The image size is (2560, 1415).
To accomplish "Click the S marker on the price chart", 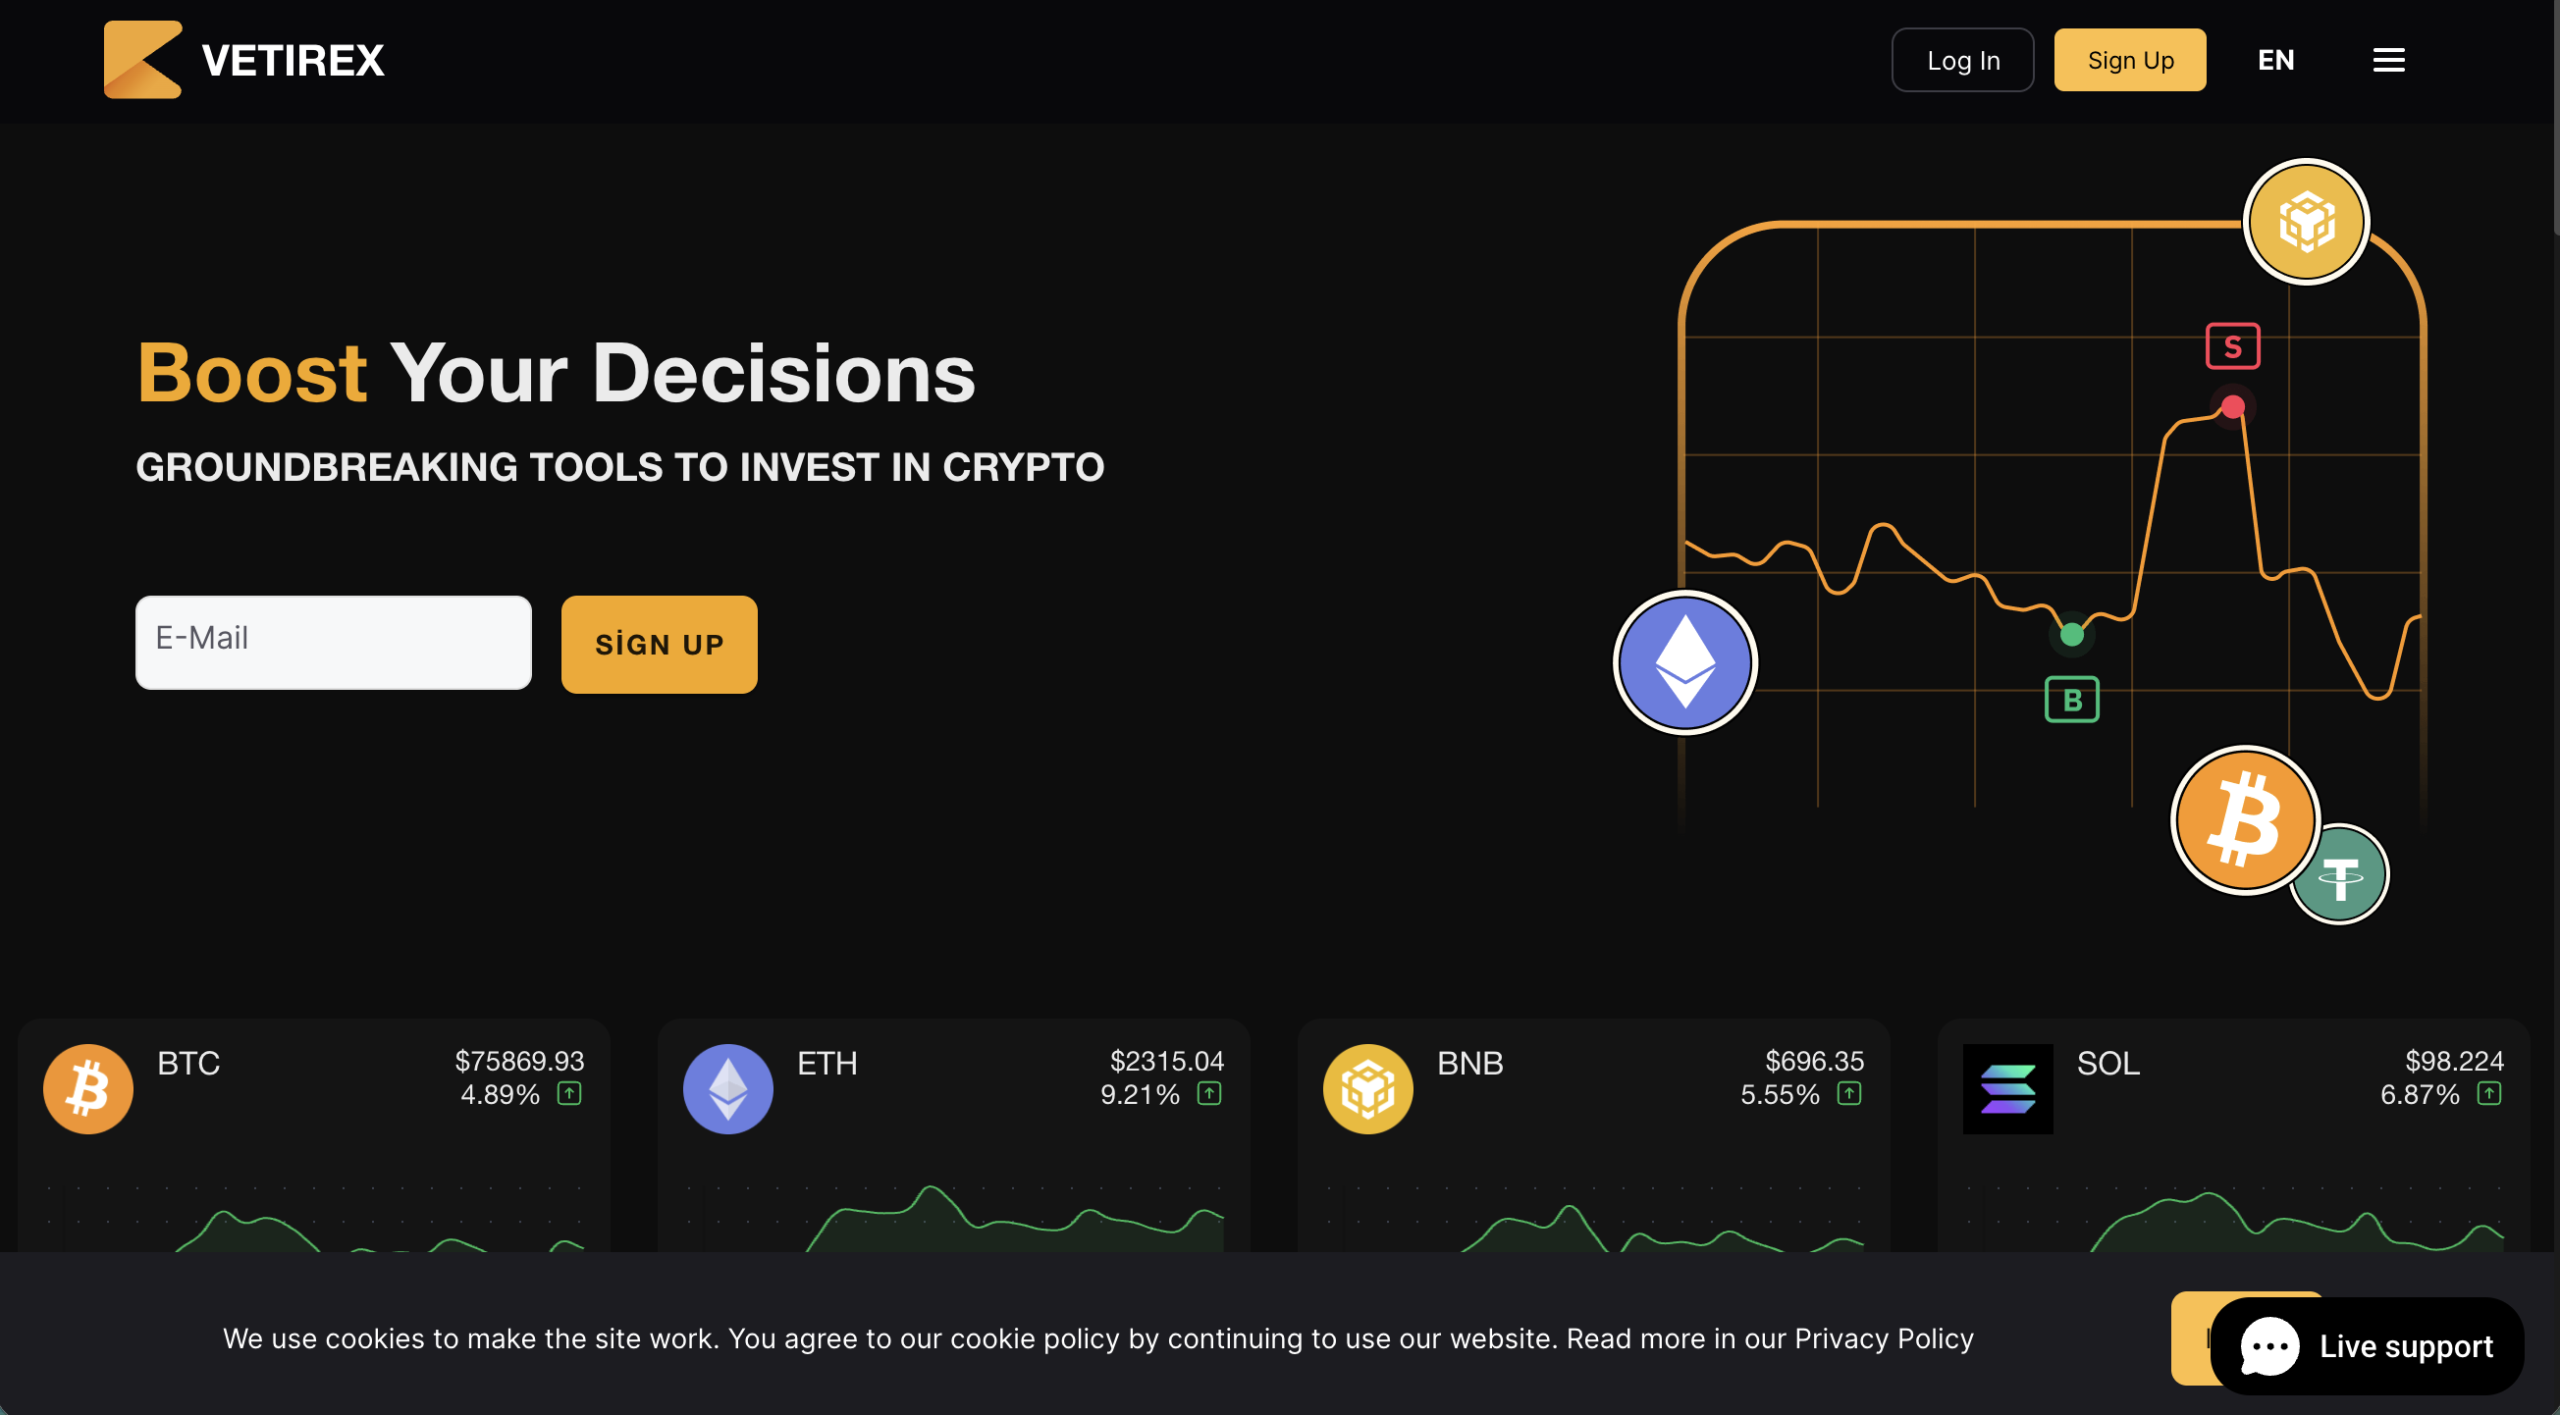I will 2233,347.
